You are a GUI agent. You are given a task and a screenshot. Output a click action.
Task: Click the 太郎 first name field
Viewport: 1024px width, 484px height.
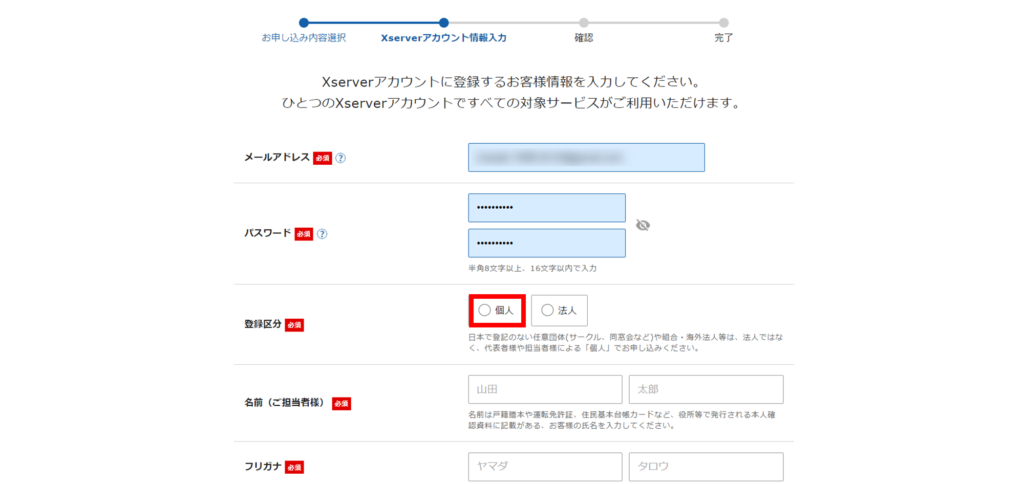pos(706,389)
